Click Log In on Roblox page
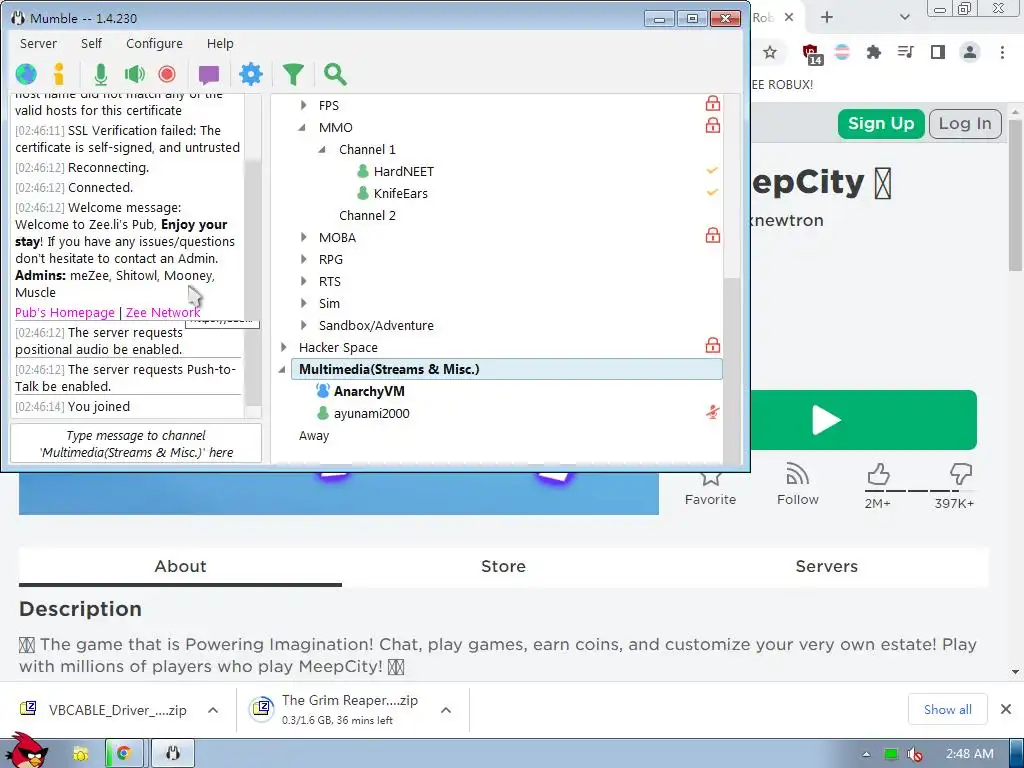Viewport: 1024px width, 768px height. pos(965,124)
